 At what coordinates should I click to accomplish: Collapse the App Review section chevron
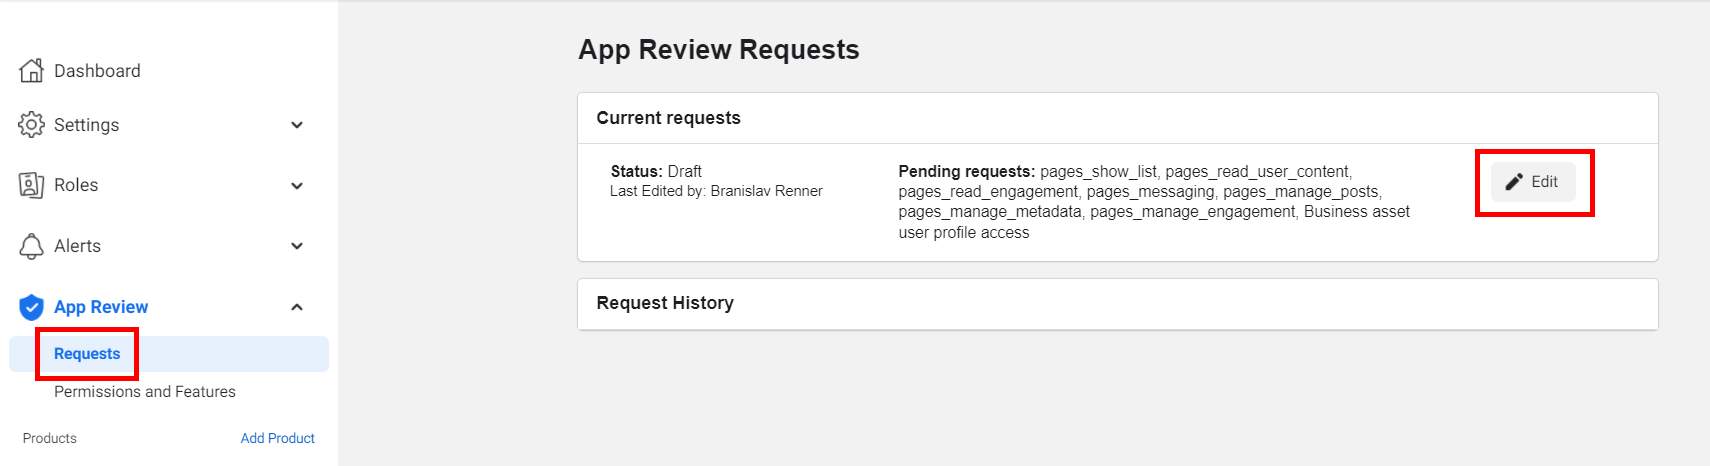[297, 307]
